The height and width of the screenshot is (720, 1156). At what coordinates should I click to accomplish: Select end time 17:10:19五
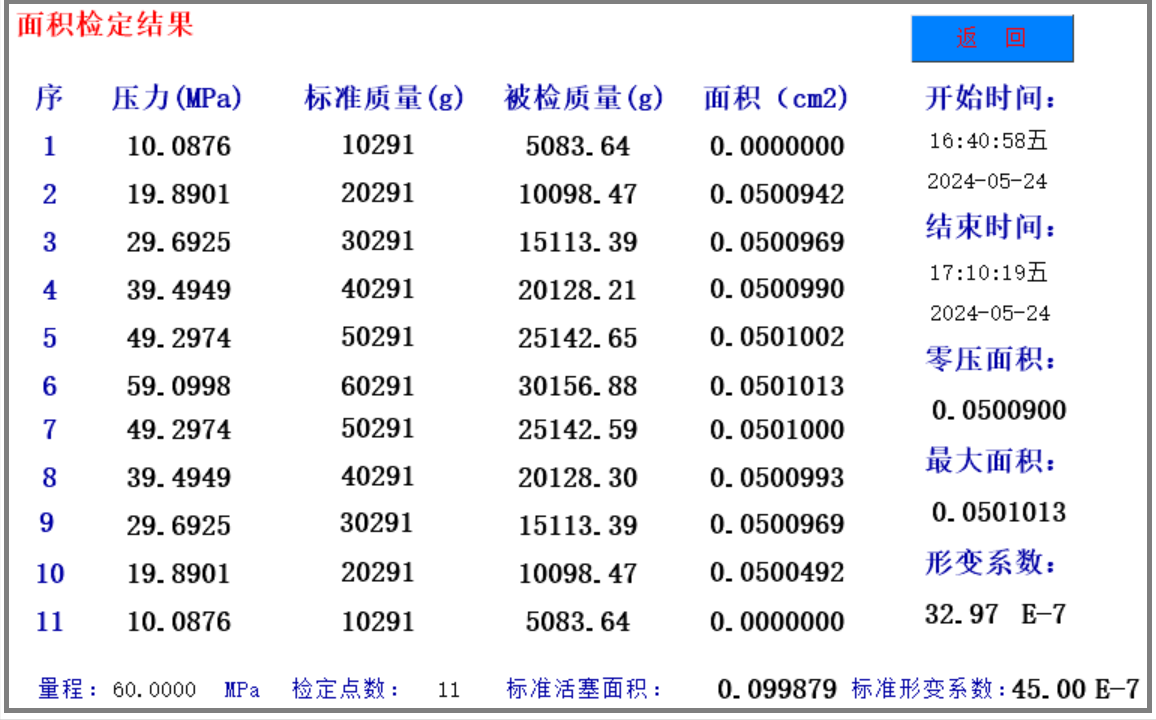[989, 273]
